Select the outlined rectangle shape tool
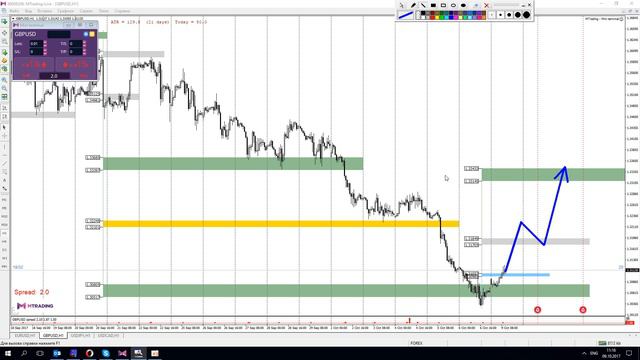This screenshot has height=360, width=640. click(x=443, y=5)
